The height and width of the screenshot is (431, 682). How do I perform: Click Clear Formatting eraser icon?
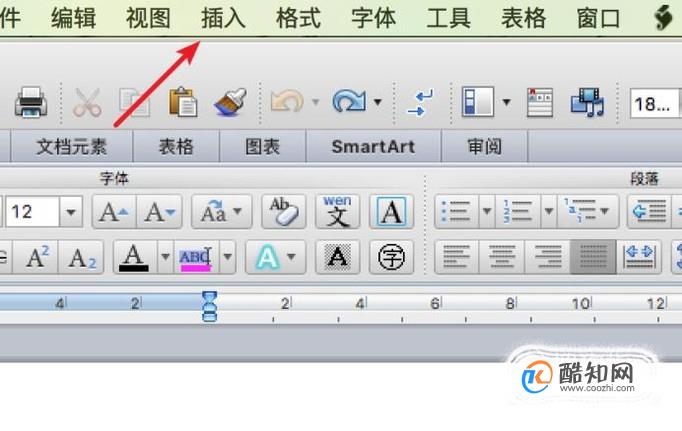(284, 212)
